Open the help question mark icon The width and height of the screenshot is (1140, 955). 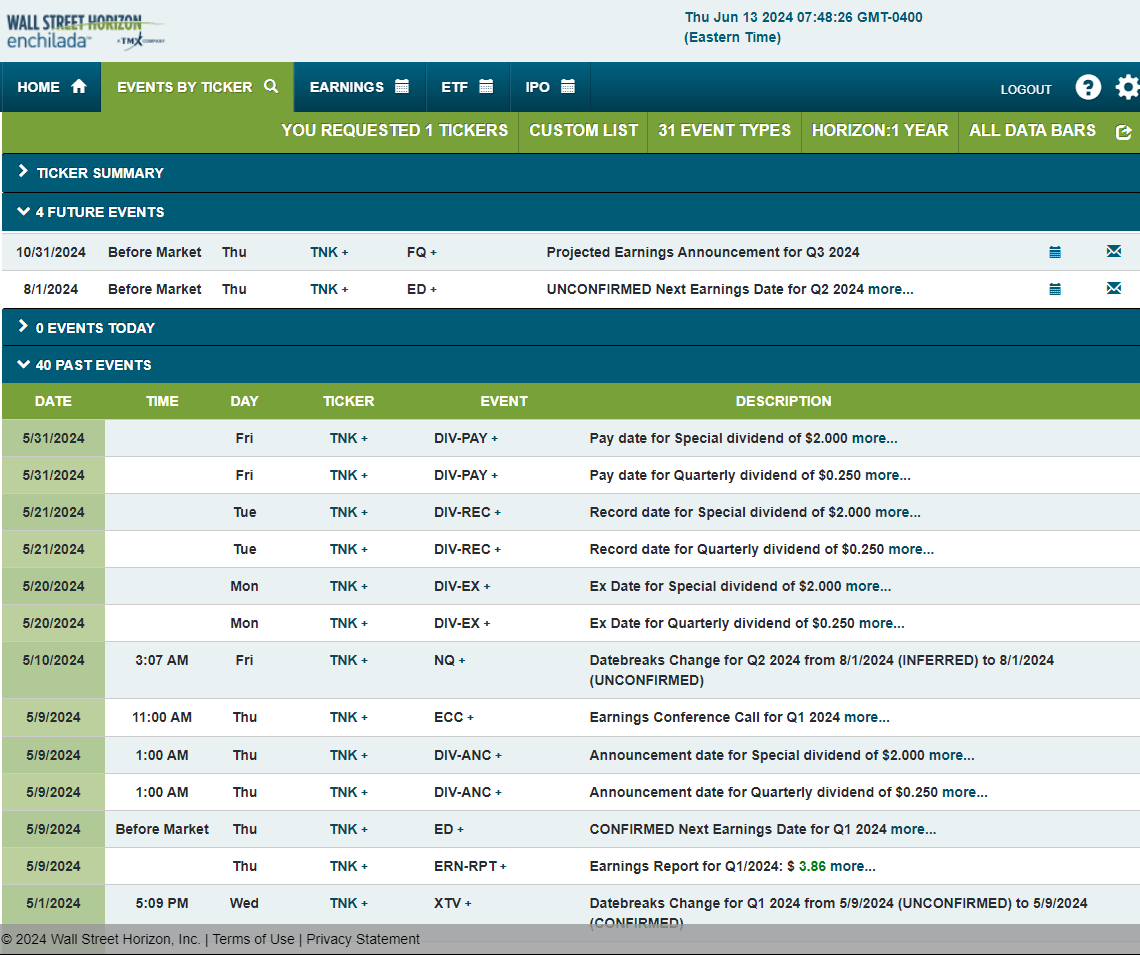pos(1088,87)
